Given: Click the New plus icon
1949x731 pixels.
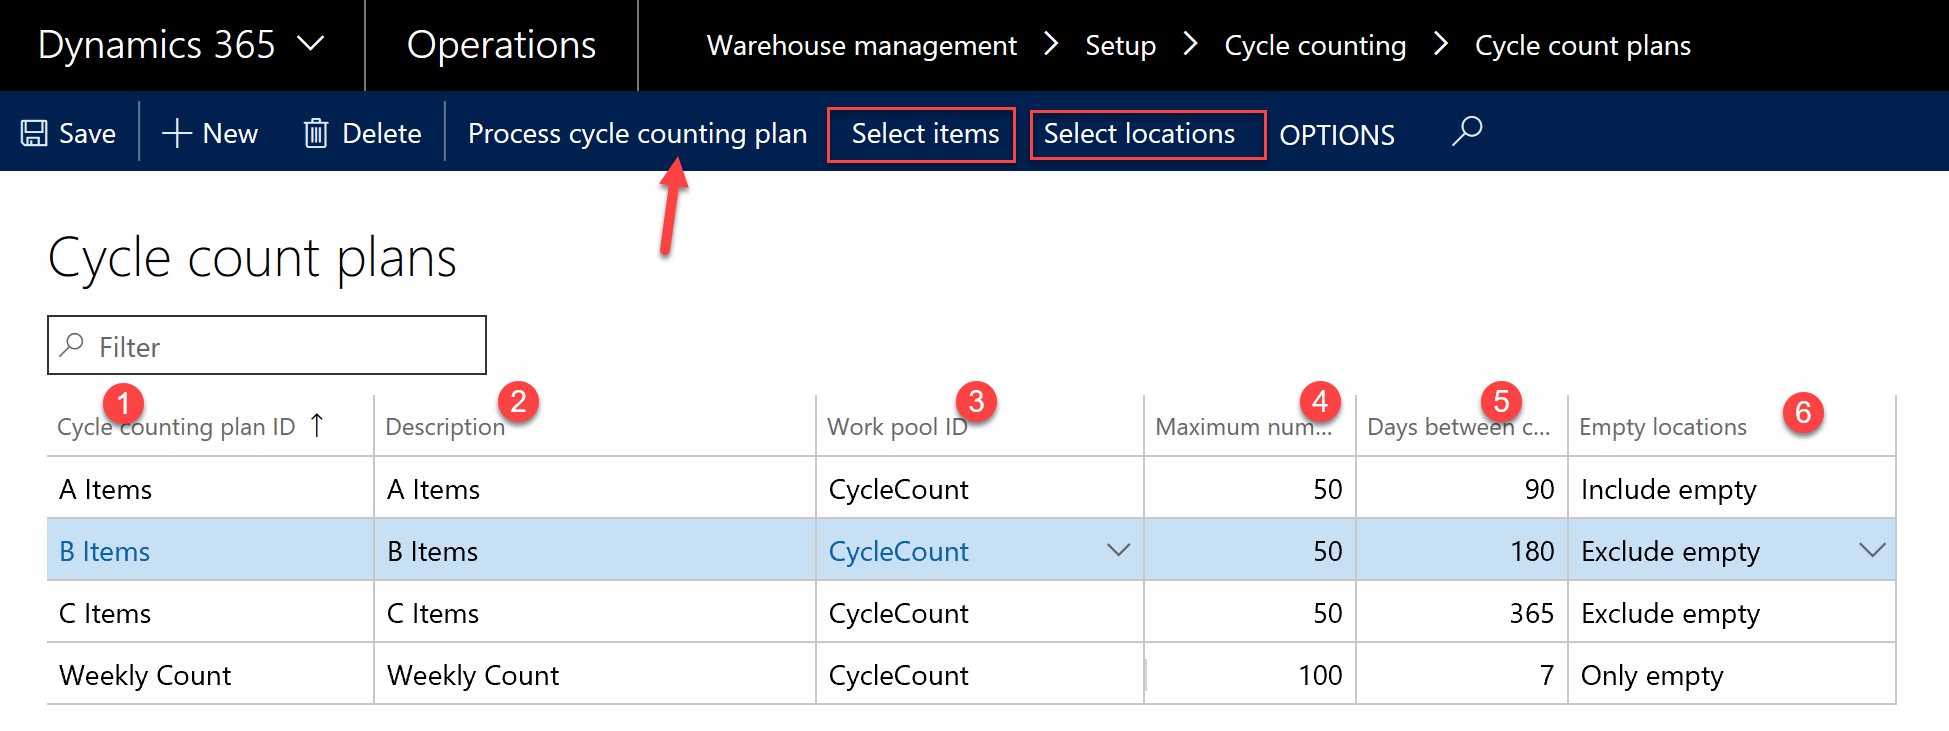Looking at the screenshot, I should point(176,134).
